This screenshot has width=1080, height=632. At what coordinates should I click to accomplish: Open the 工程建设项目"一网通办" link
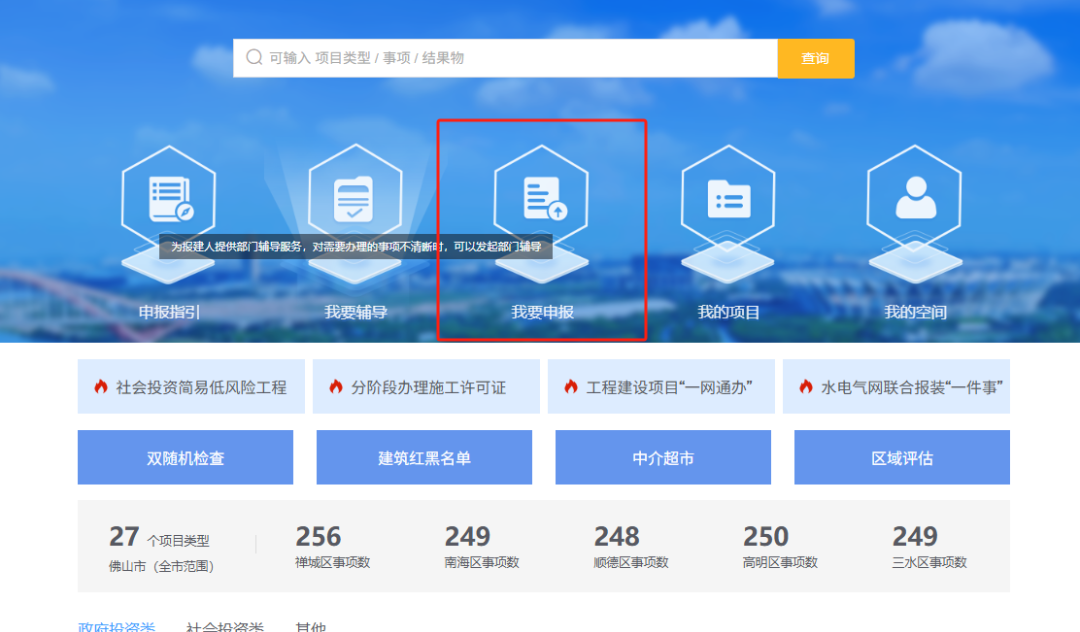(668, 387)
